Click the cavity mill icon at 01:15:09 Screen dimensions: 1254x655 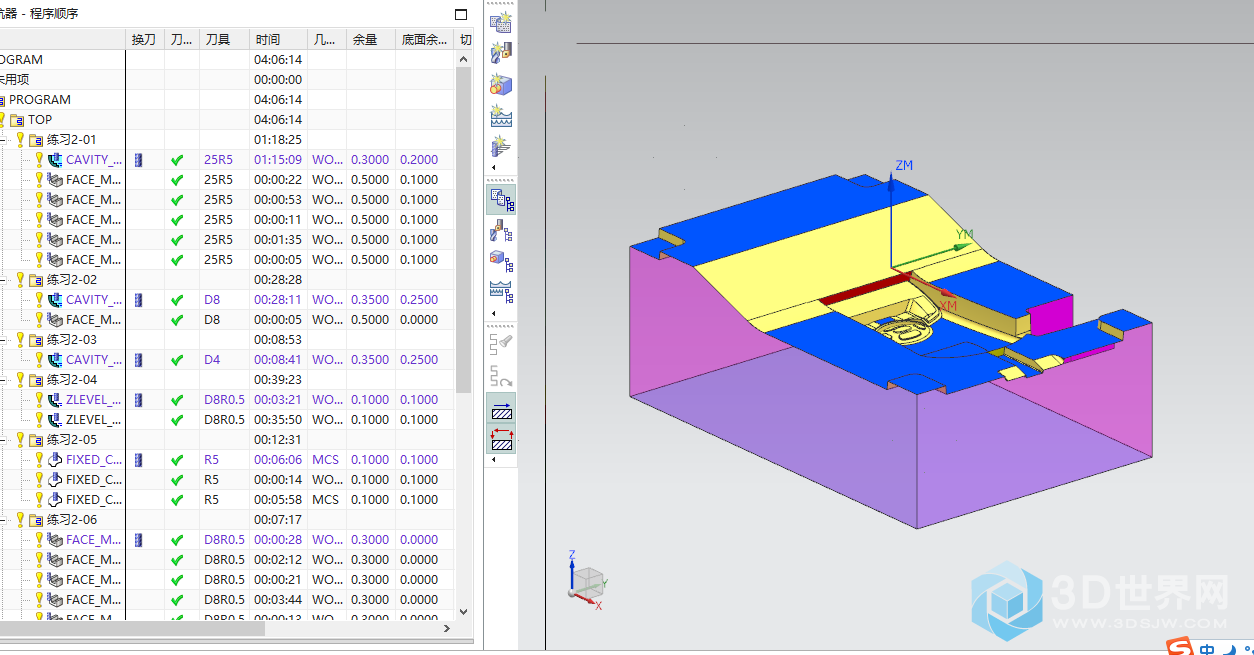click(x=55, y=159)
